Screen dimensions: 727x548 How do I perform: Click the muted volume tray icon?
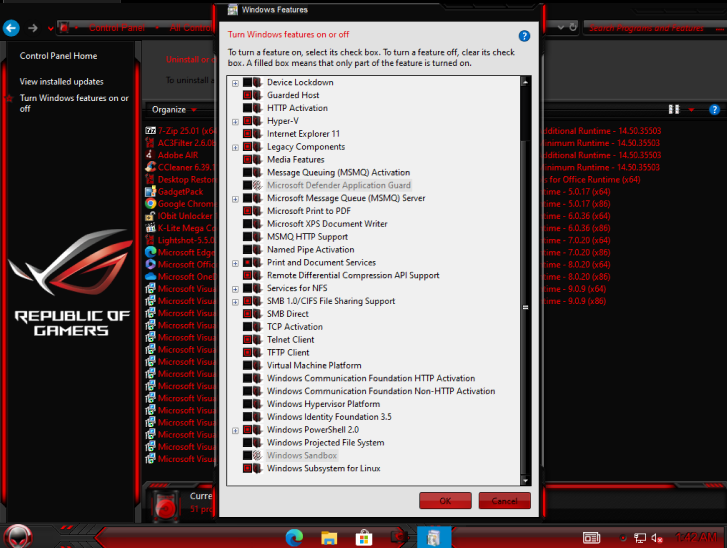(x=657, y=538)
